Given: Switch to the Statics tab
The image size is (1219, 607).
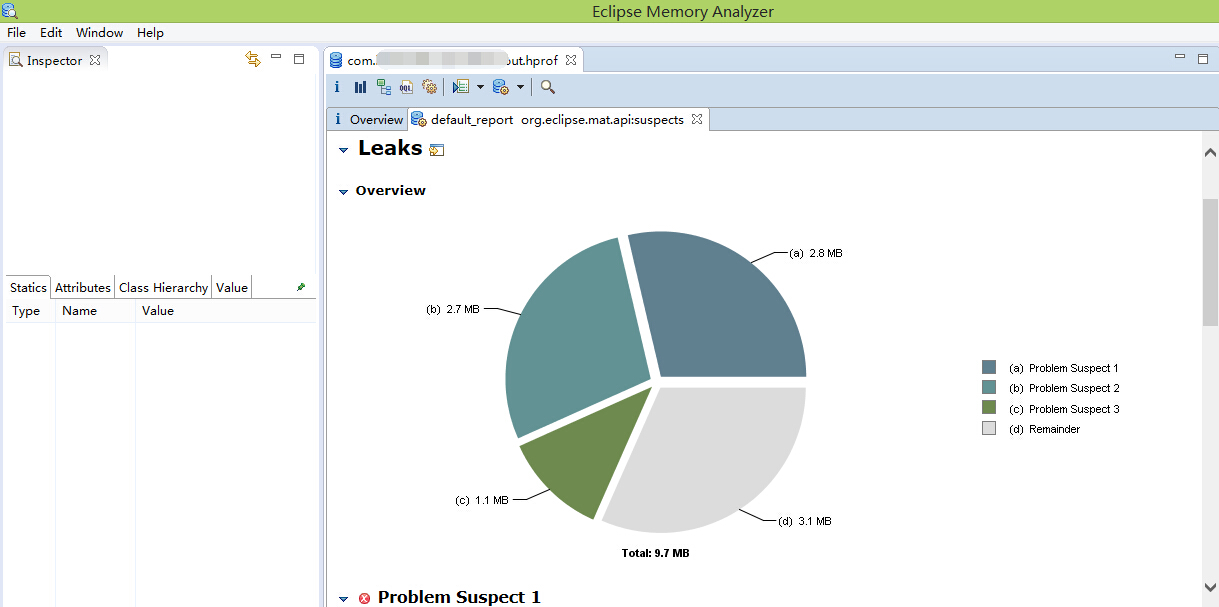Looking at the screenshot, I should point(28,287).
